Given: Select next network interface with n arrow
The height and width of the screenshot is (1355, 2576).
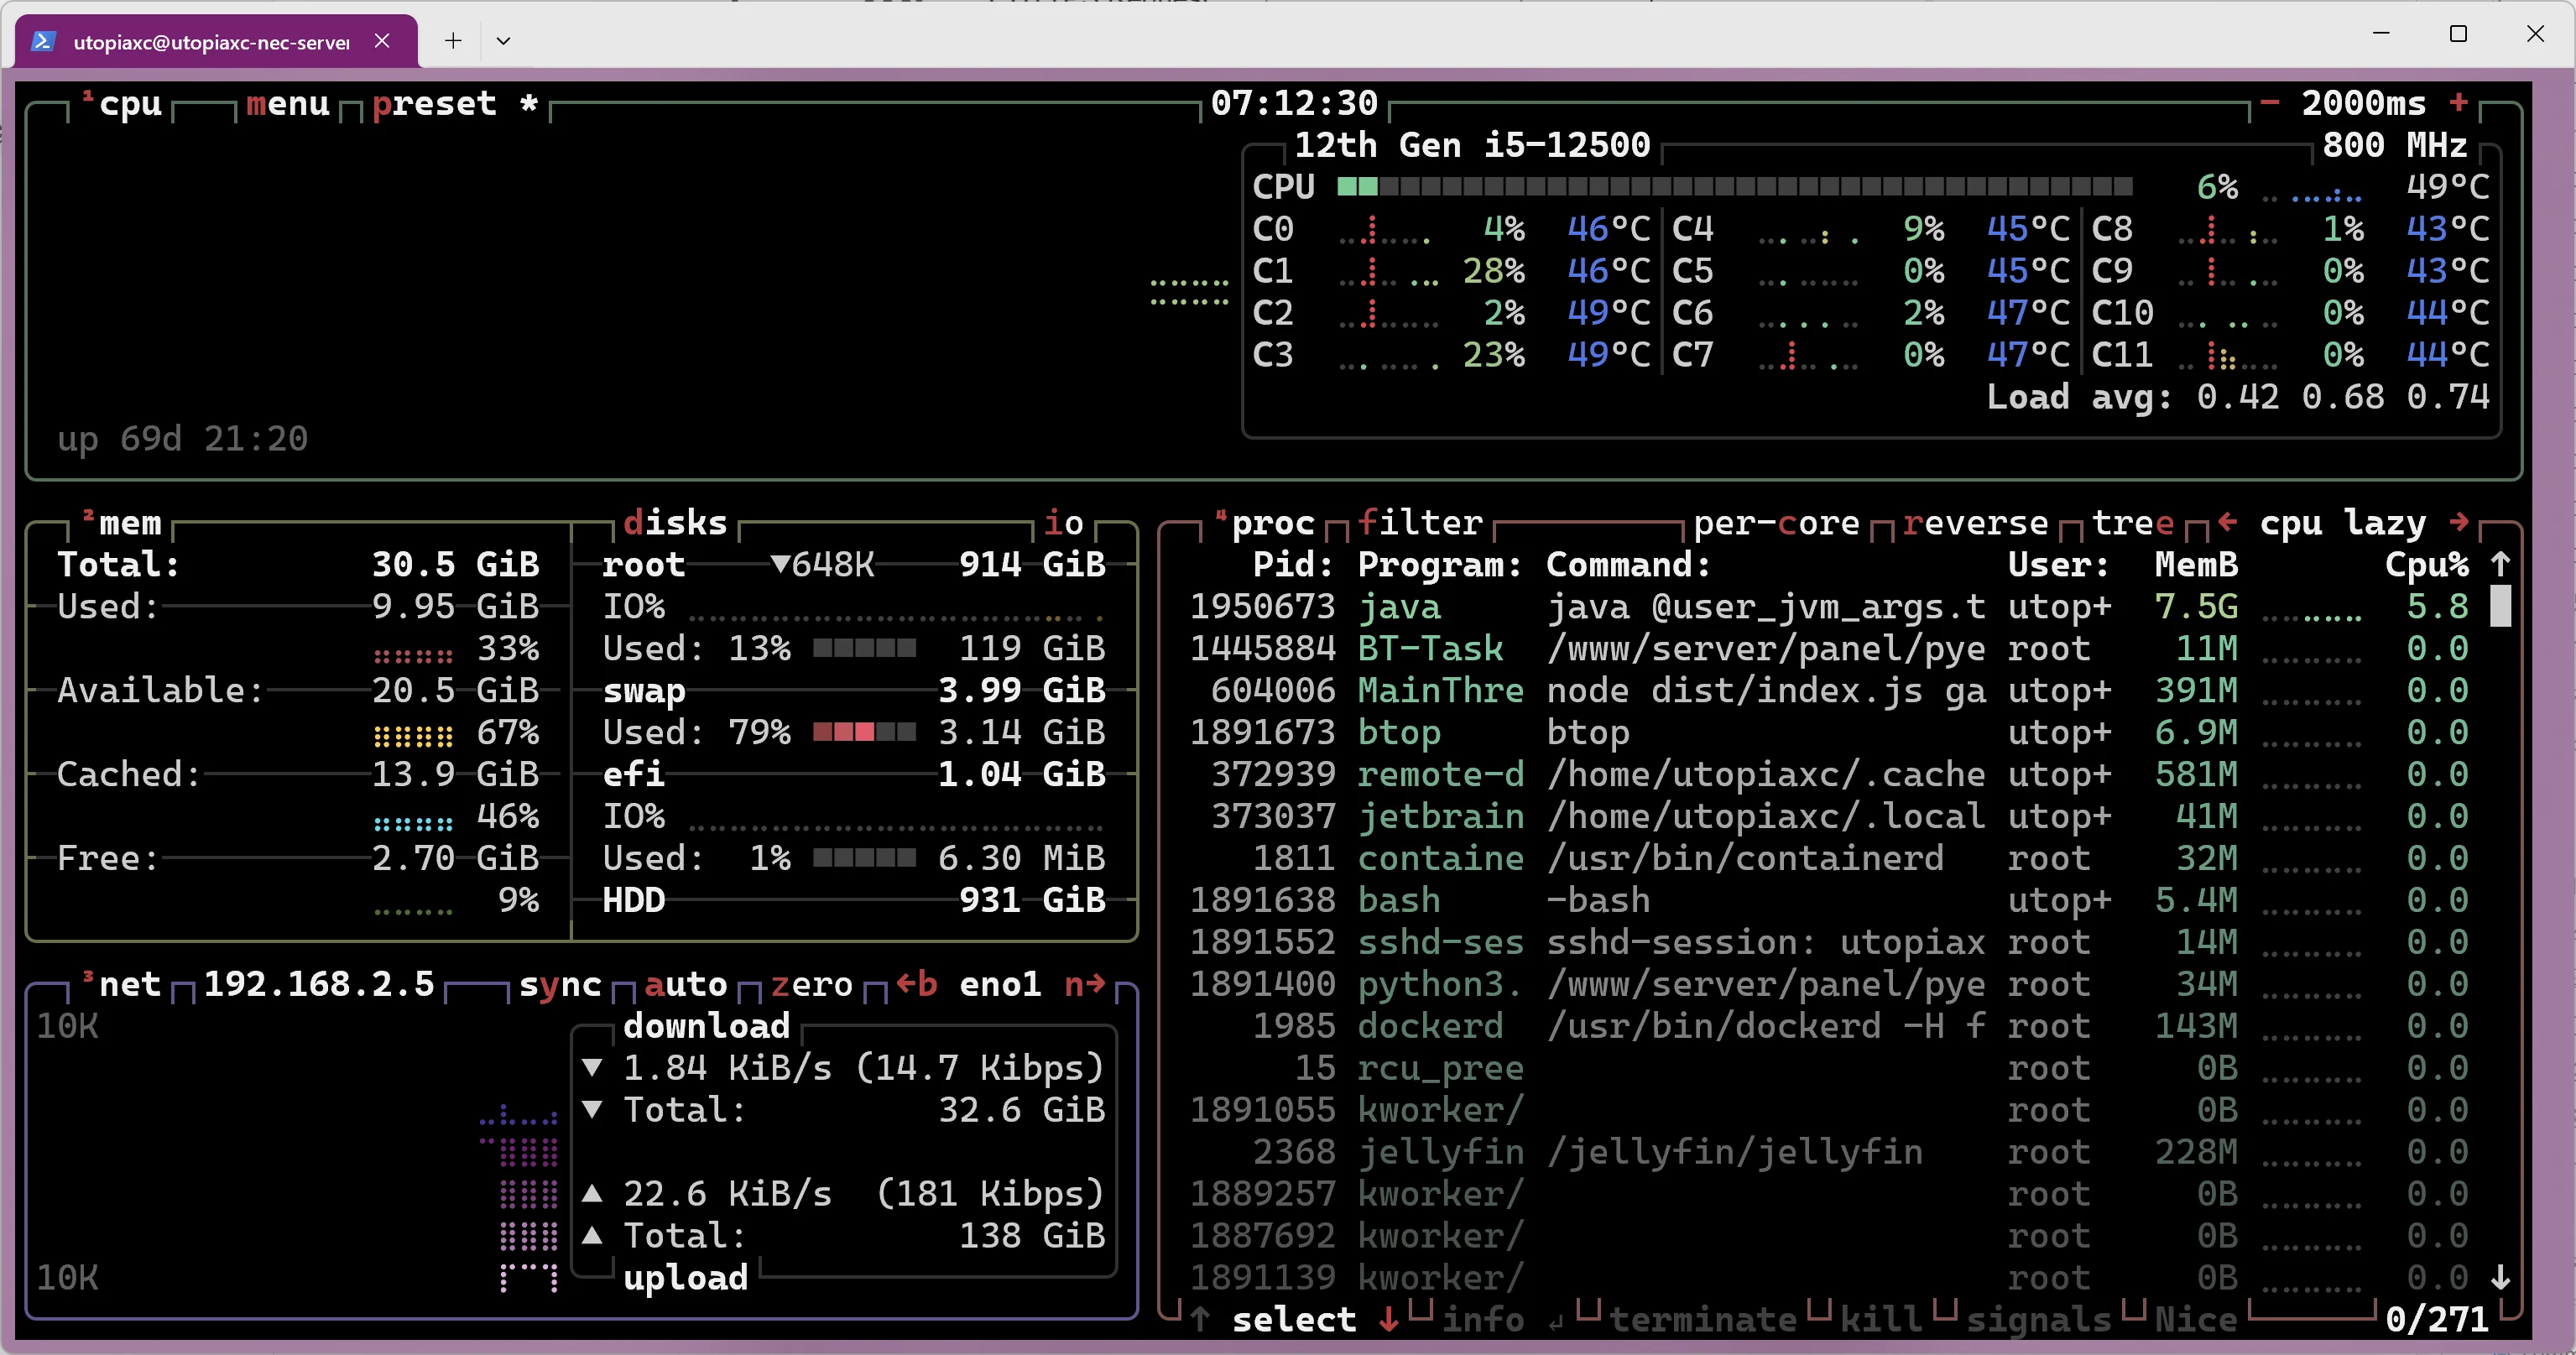Looking at the screenshot, I should click(x=1085, y=984).
